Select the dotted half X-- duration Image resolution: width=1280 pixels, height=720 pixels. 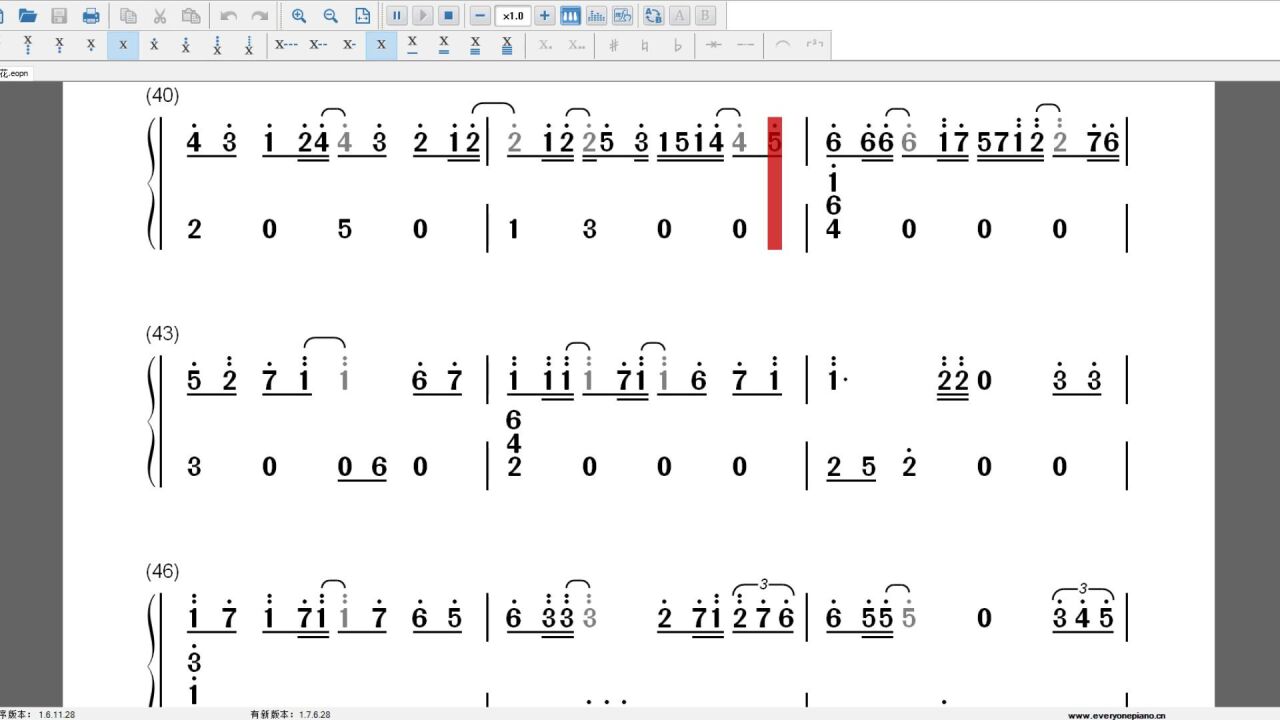click(x=318, y=45)
